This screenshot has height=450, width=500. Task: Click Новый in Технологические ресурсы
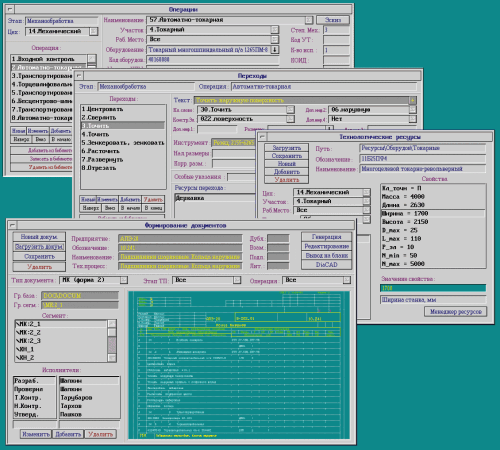[x=287, y=164]
